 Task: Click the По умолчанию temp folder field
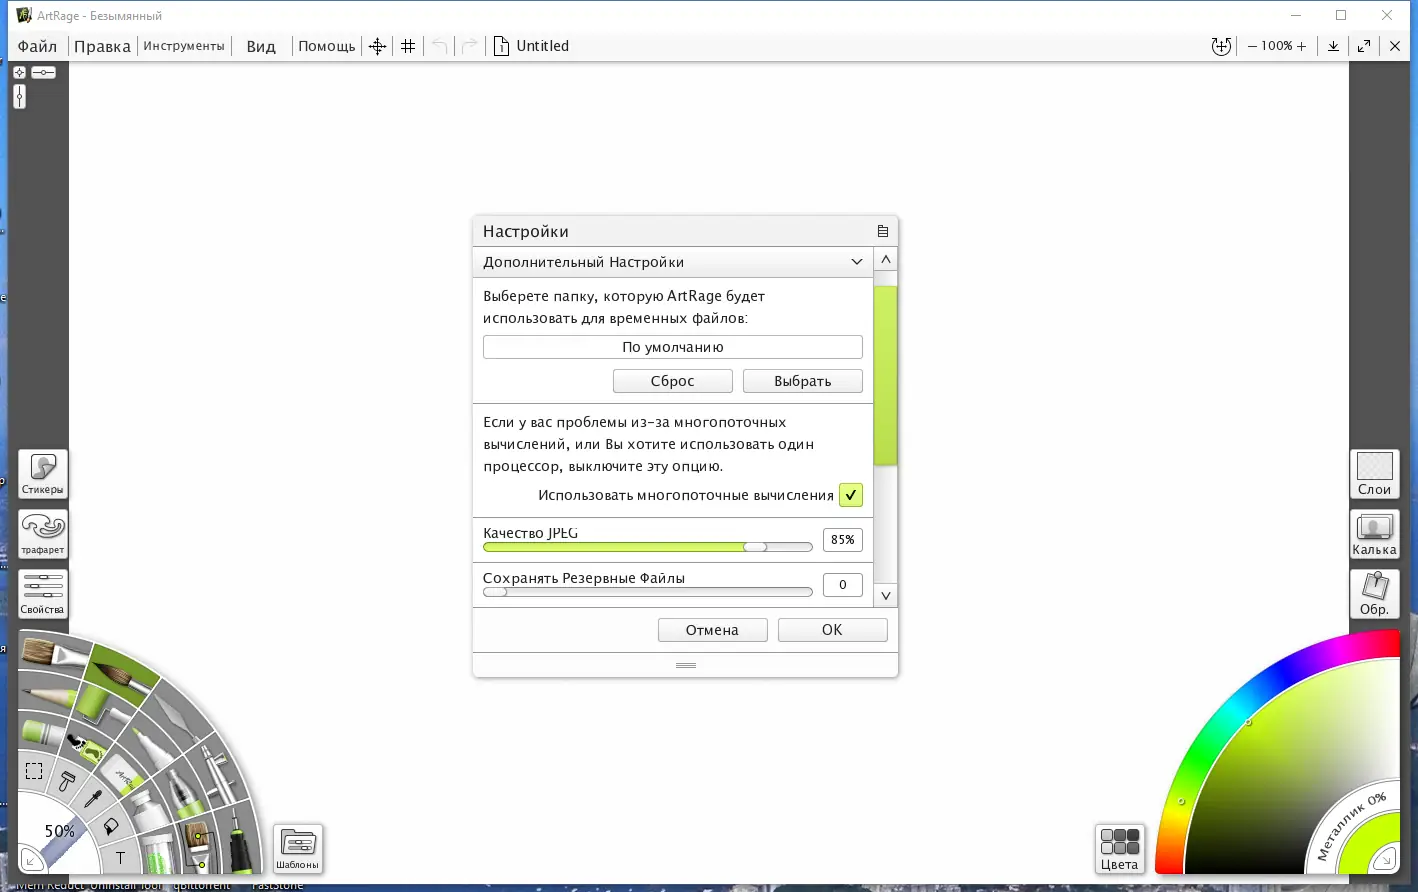click(673, 347)
